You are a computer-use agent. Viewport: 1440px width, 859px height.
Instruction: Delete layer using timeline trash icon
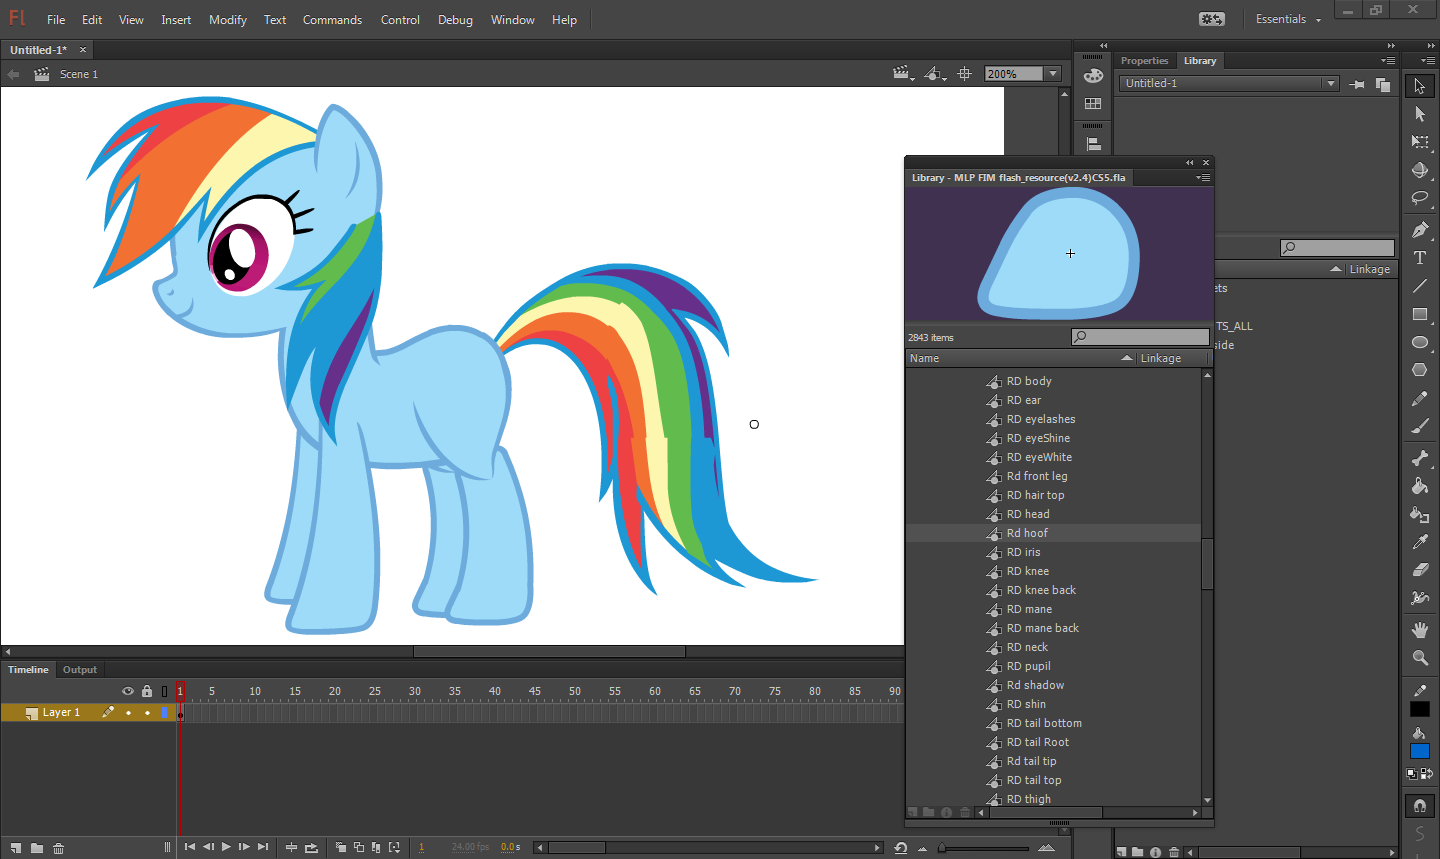(59, 848)
